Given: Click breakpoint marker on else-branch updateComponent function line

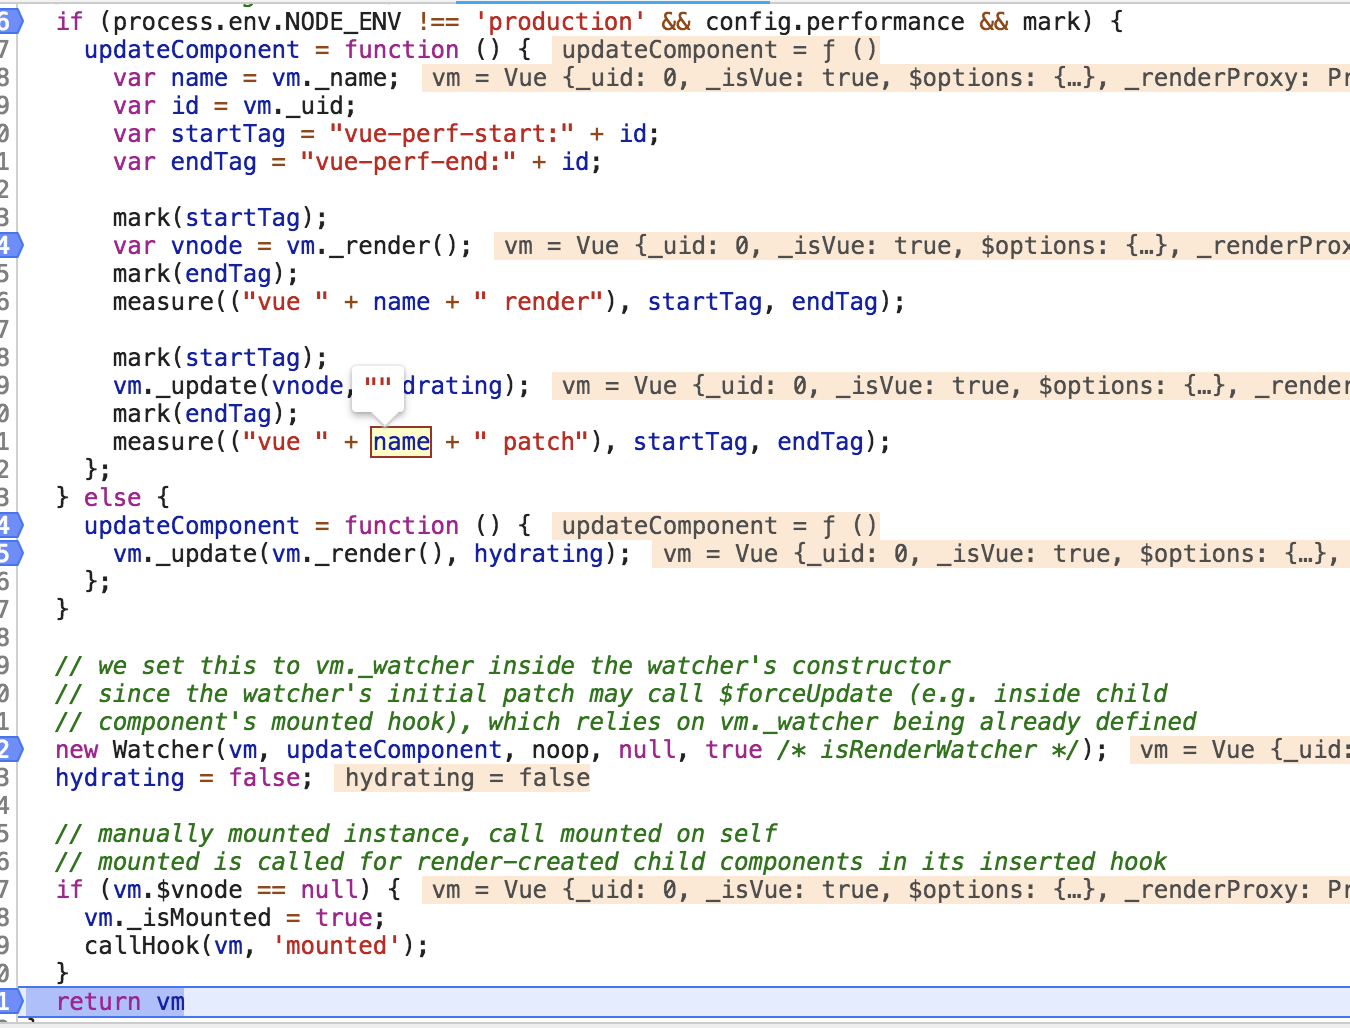Looking at the screenshot, I should [x=8, y=525].
